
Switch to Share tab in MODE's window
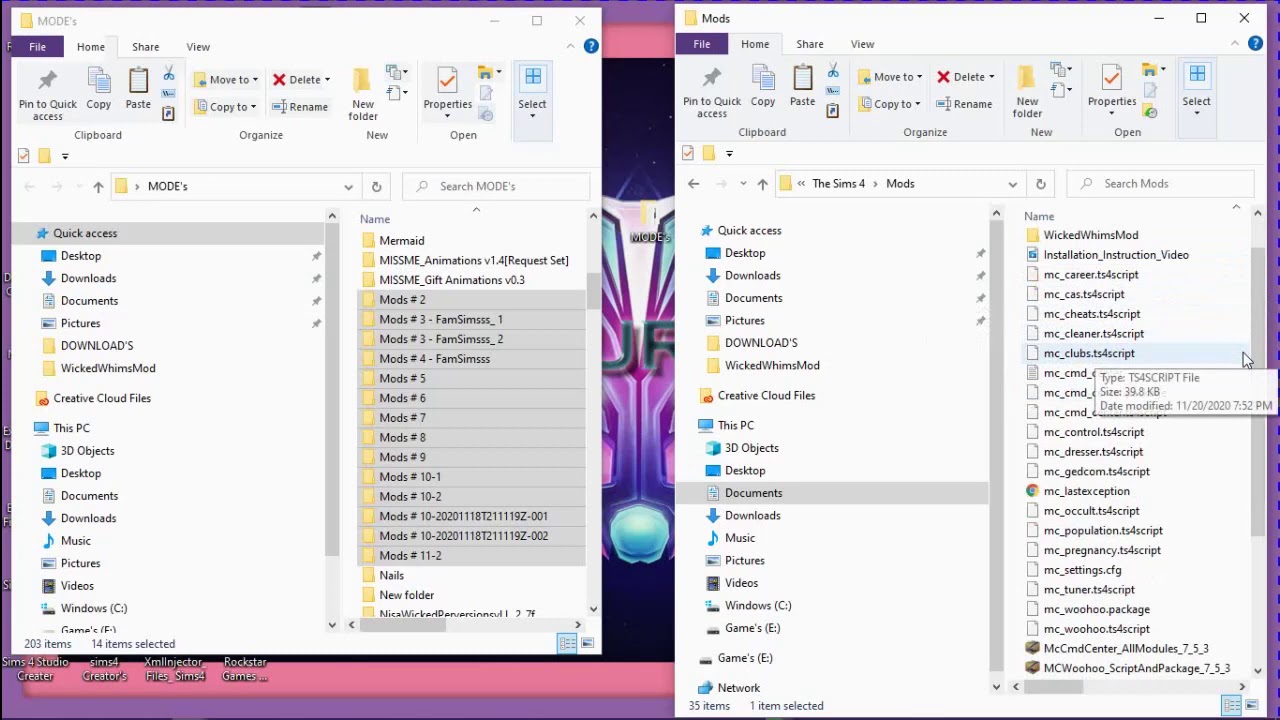click(x=145, y=47)
